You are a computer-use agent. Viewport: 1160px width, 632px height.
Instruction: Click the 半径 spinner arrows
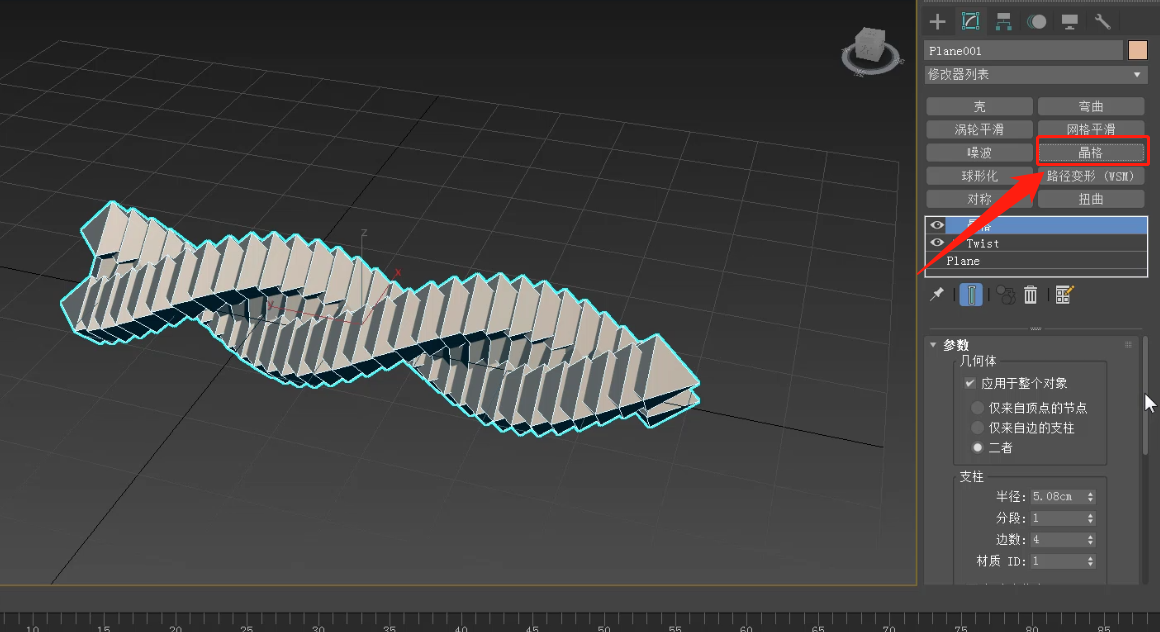pyautogui.click(x=1090, y=497)
